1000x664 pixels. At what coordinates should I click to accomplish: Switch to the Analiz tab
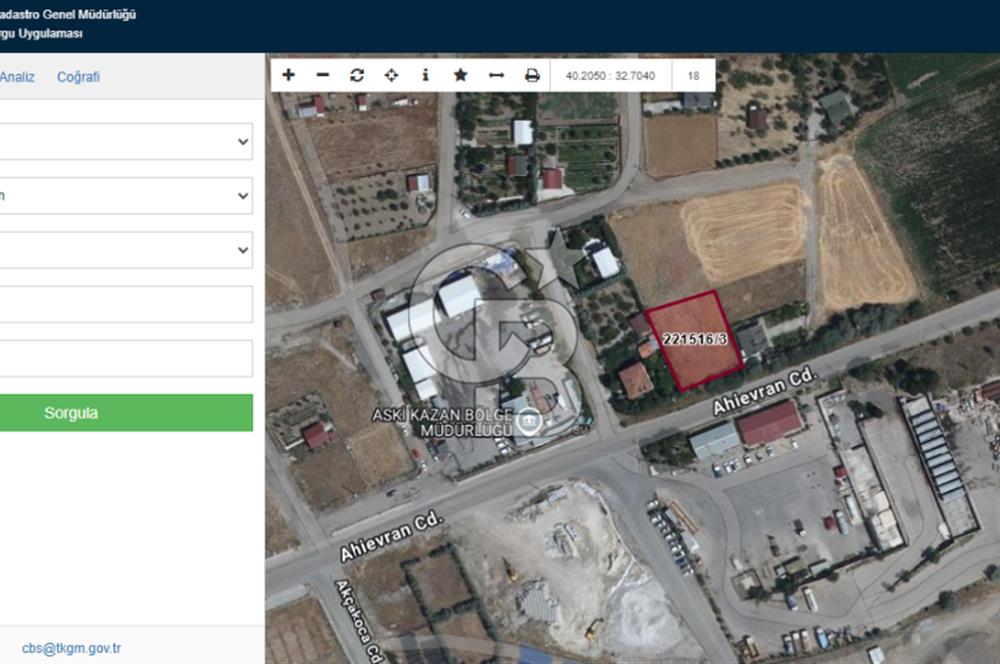click(17, 77)
